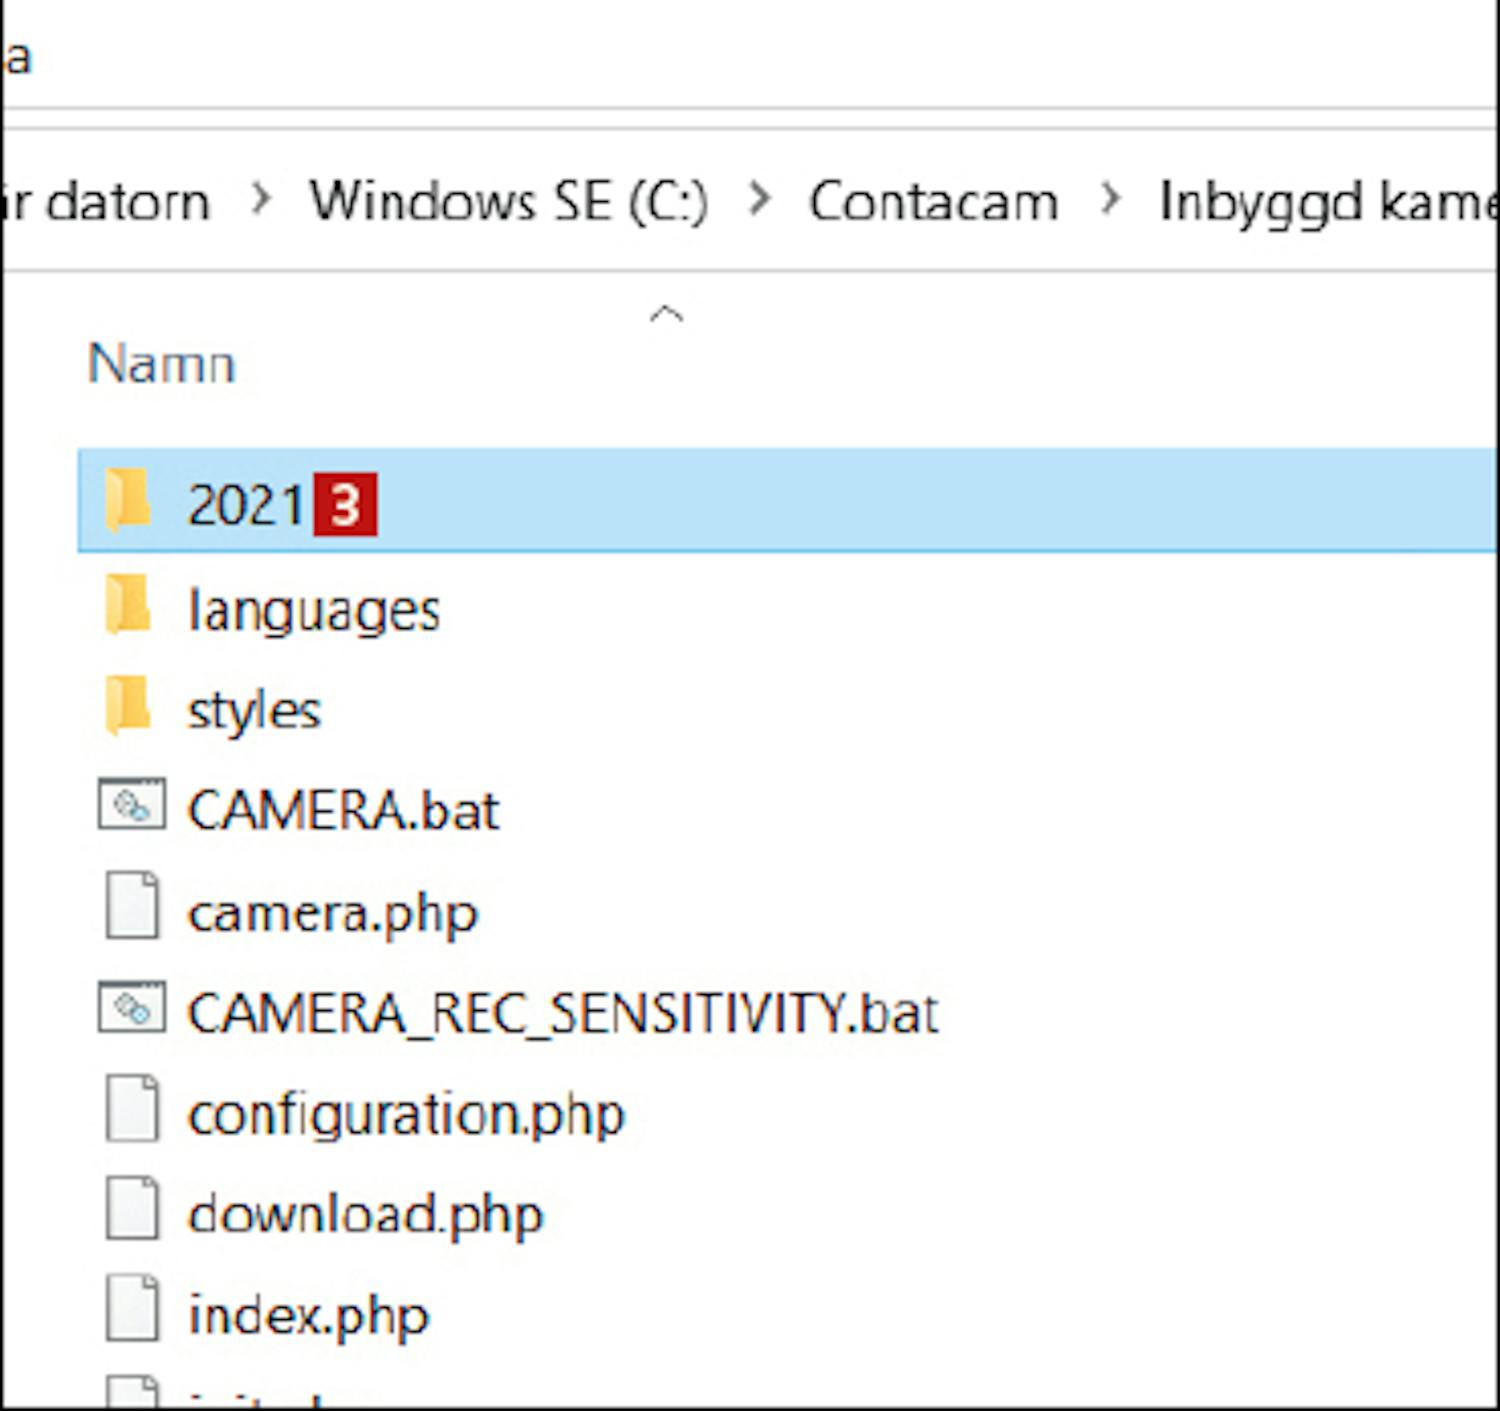Click the download.php file icon

pyautogui.click(x=132, y=1209)
